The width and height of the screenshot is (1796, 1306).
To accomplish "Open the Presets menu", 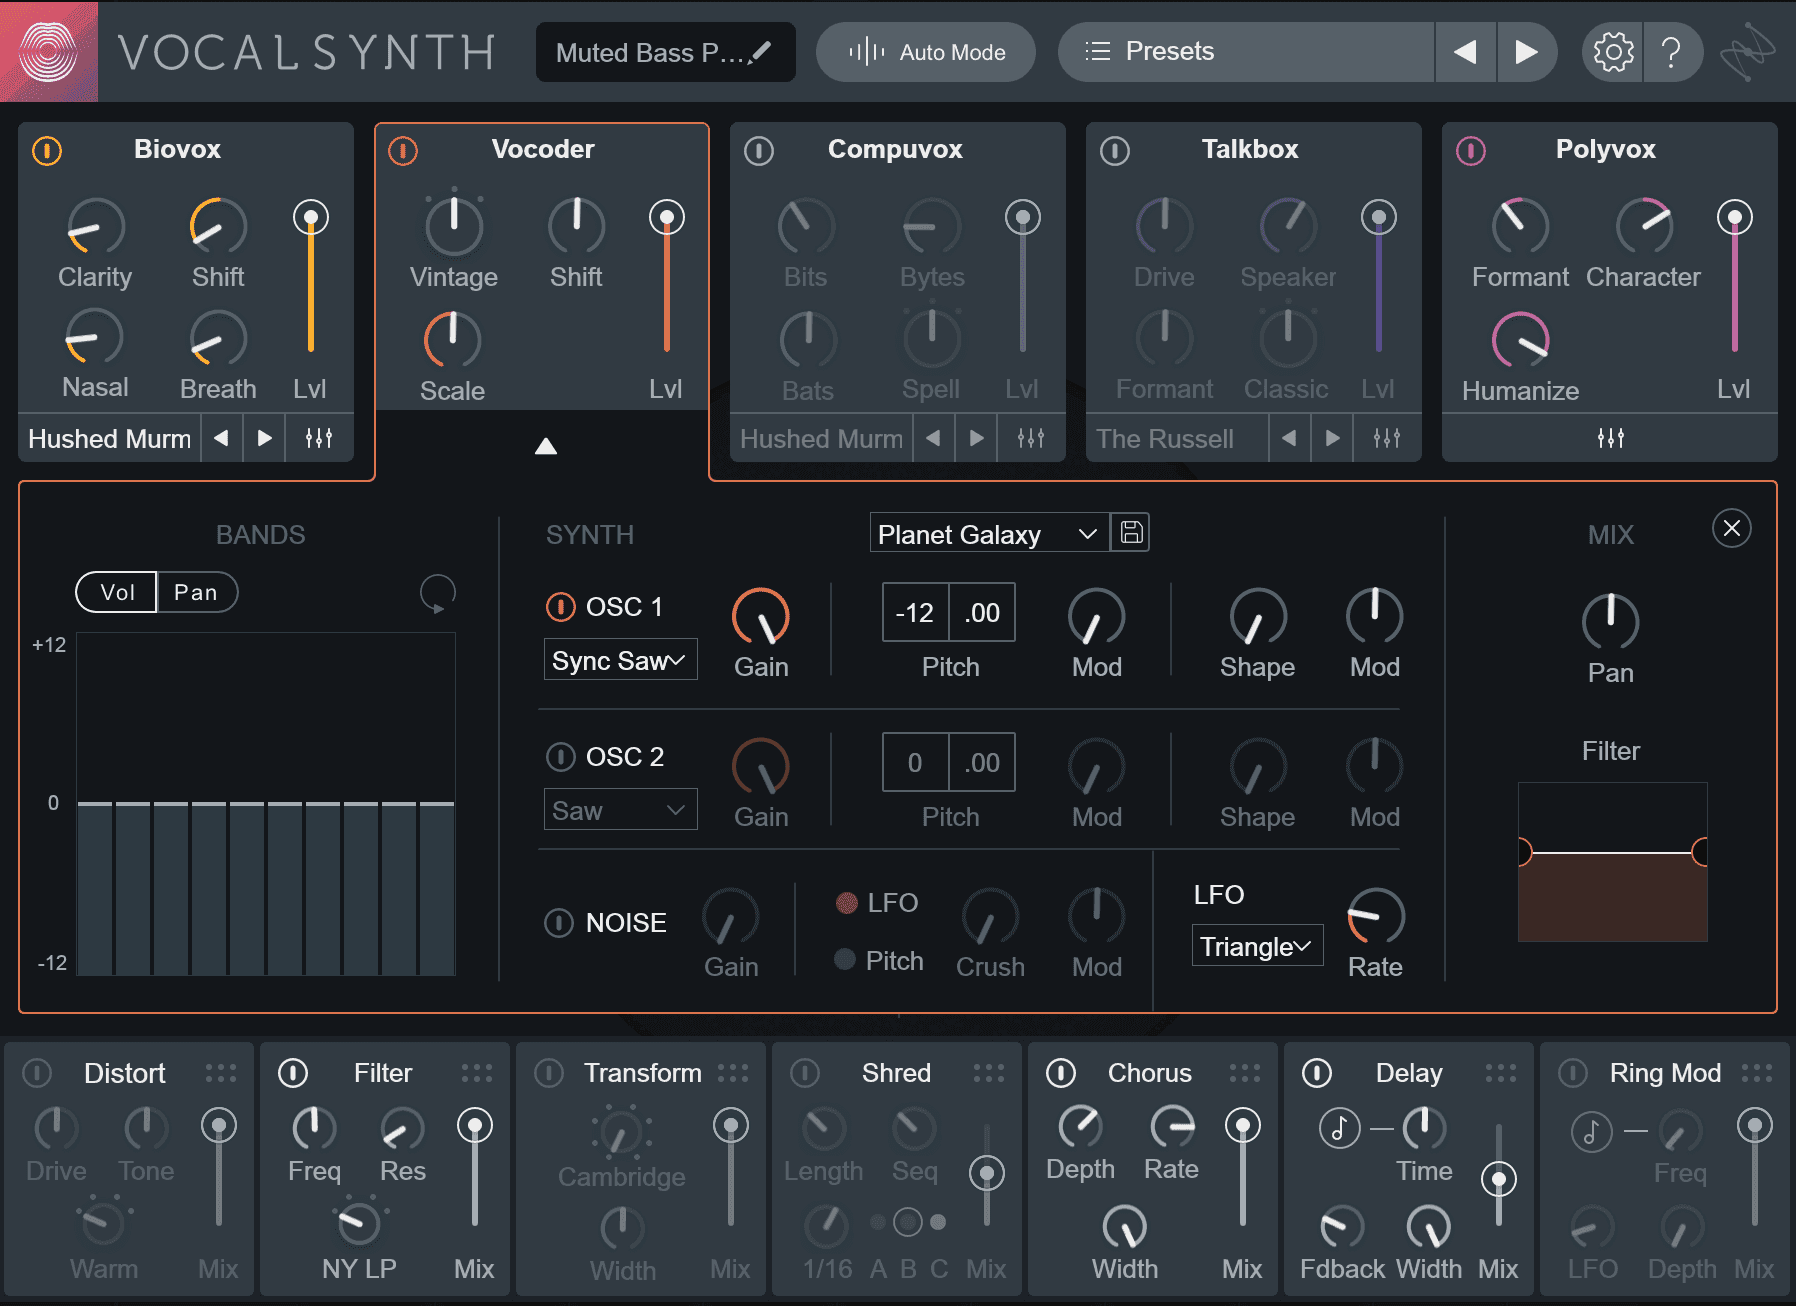I will coord(1246,52).
